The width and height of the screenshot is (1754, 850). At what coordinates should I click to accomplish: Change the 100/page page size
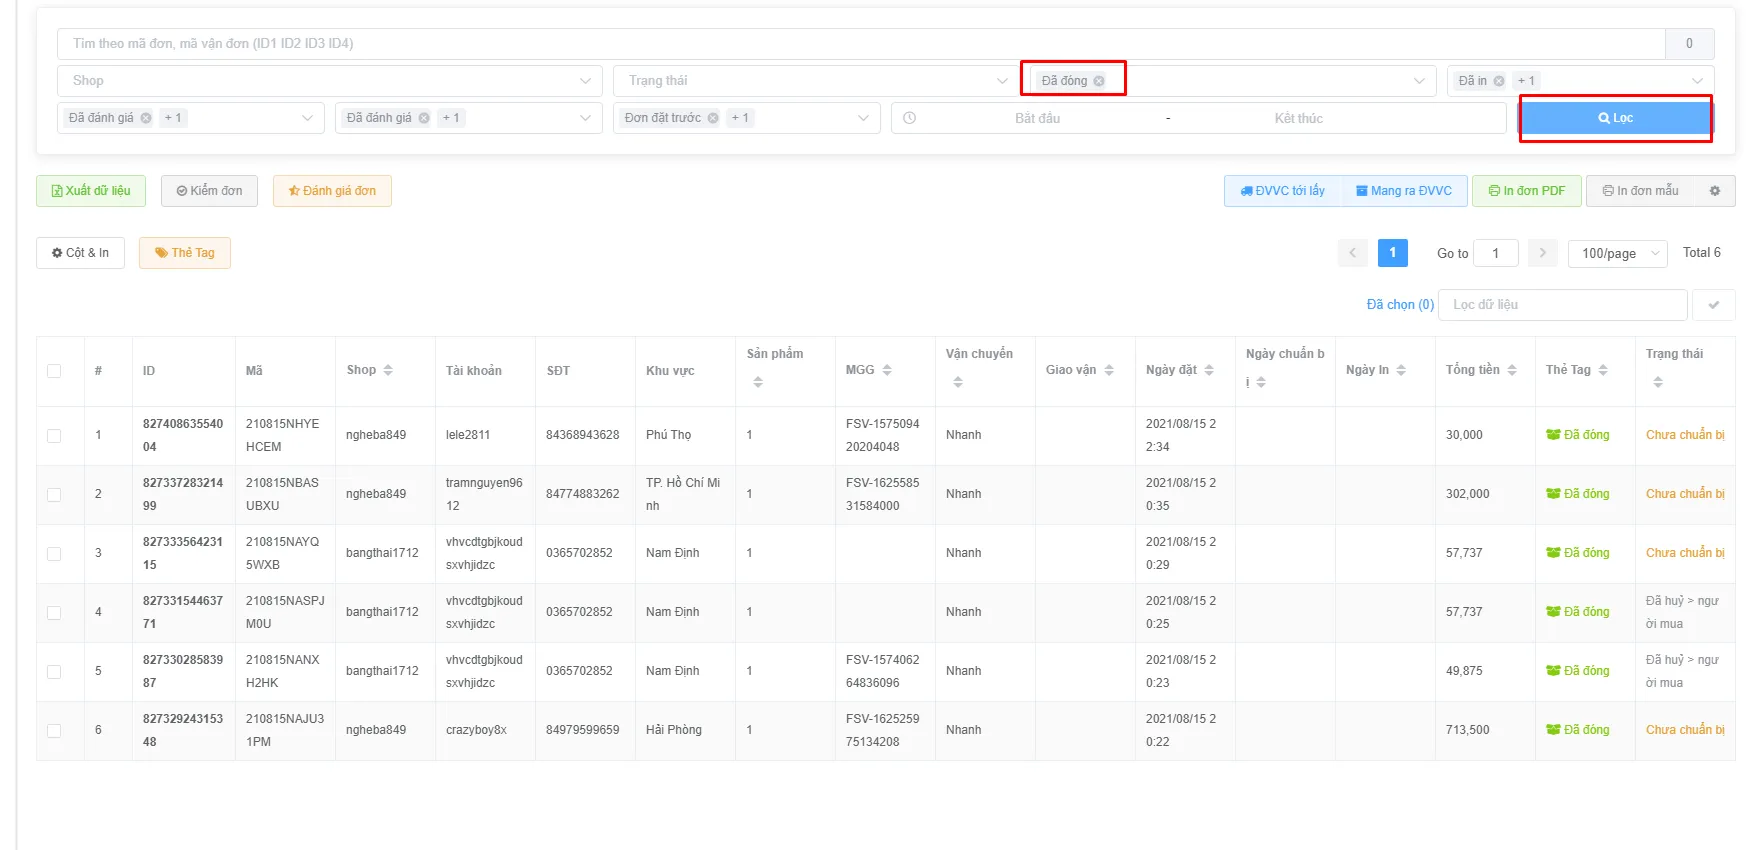1618,253
